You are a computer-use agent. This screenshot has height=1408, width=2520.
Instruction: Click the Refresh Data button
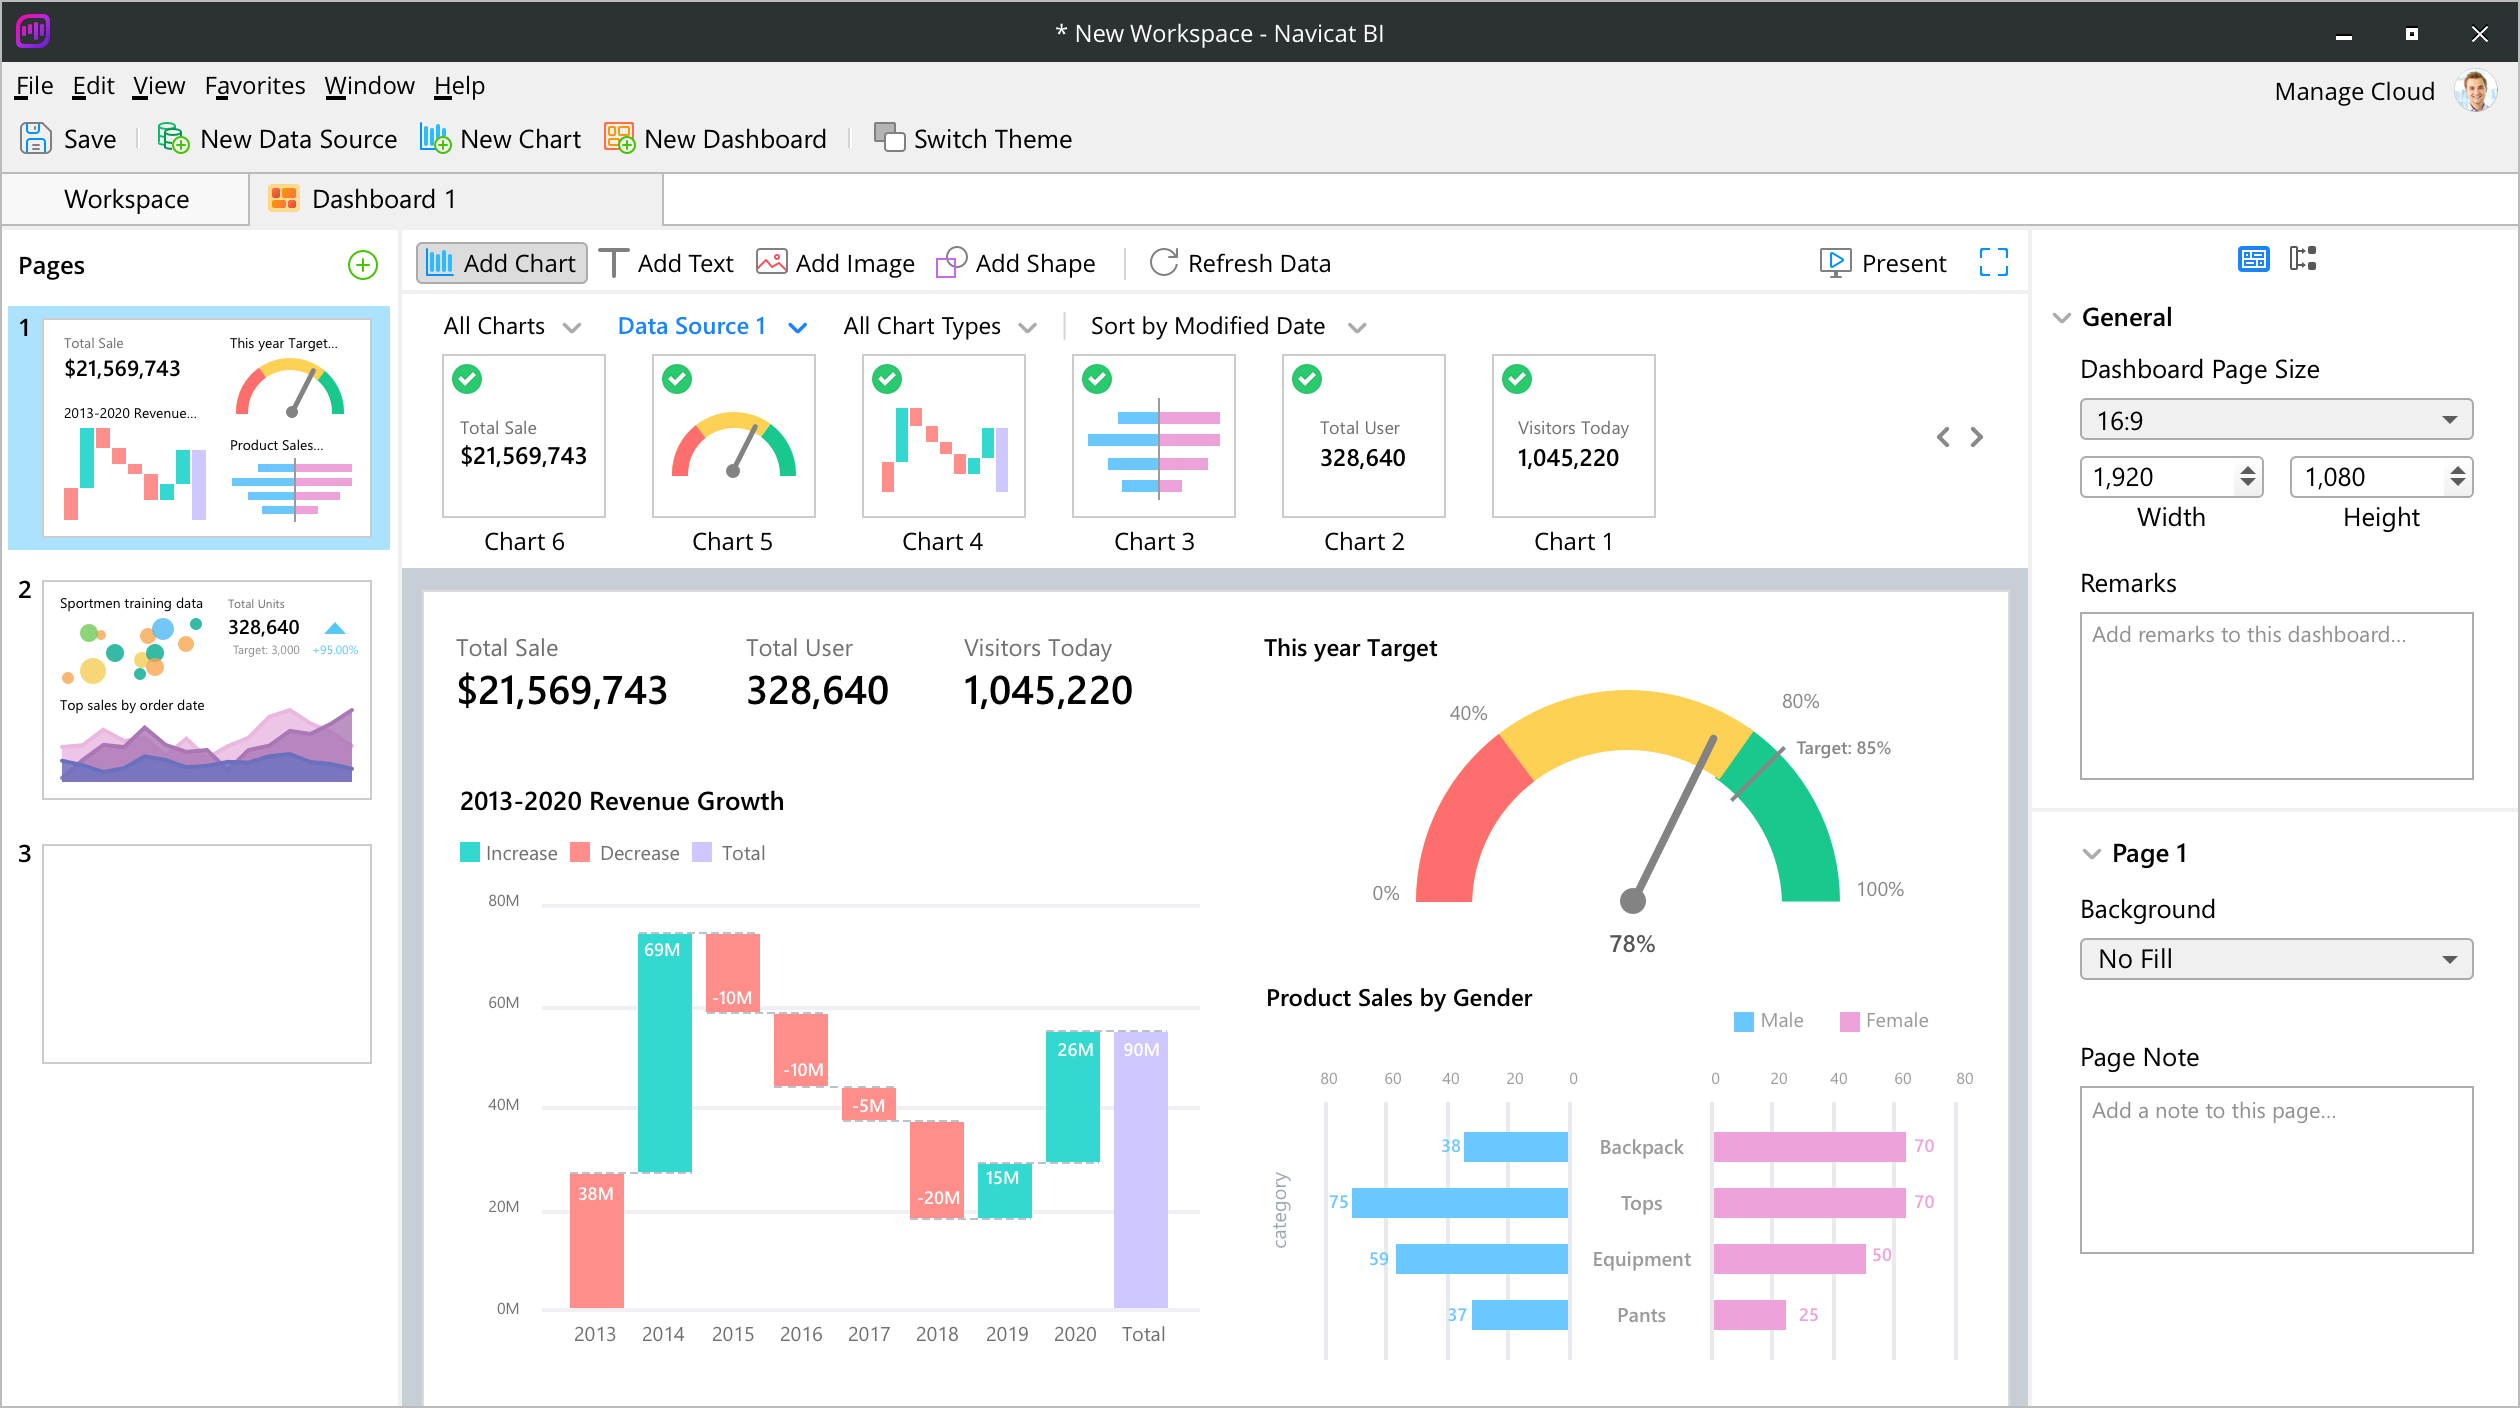[x=1240, y=263]
